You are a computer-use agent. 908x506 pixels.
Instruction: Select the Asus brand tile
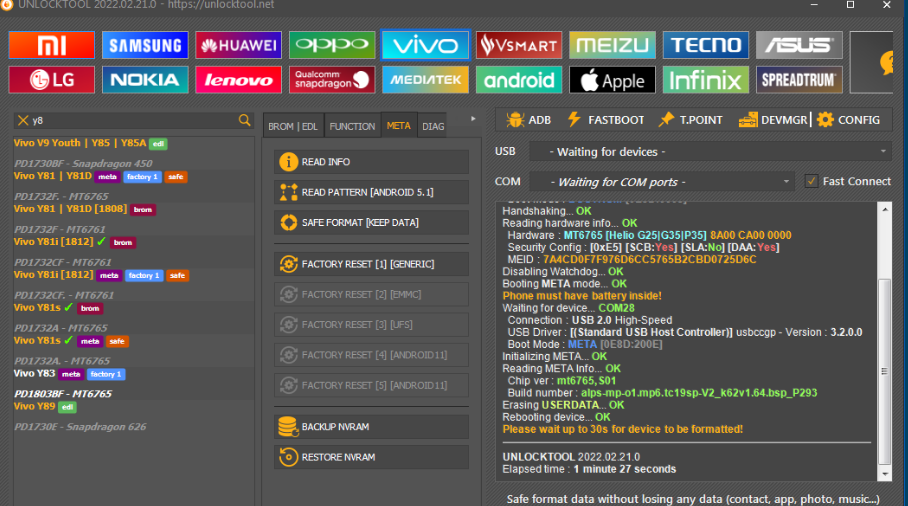click(x=799, y=45)
